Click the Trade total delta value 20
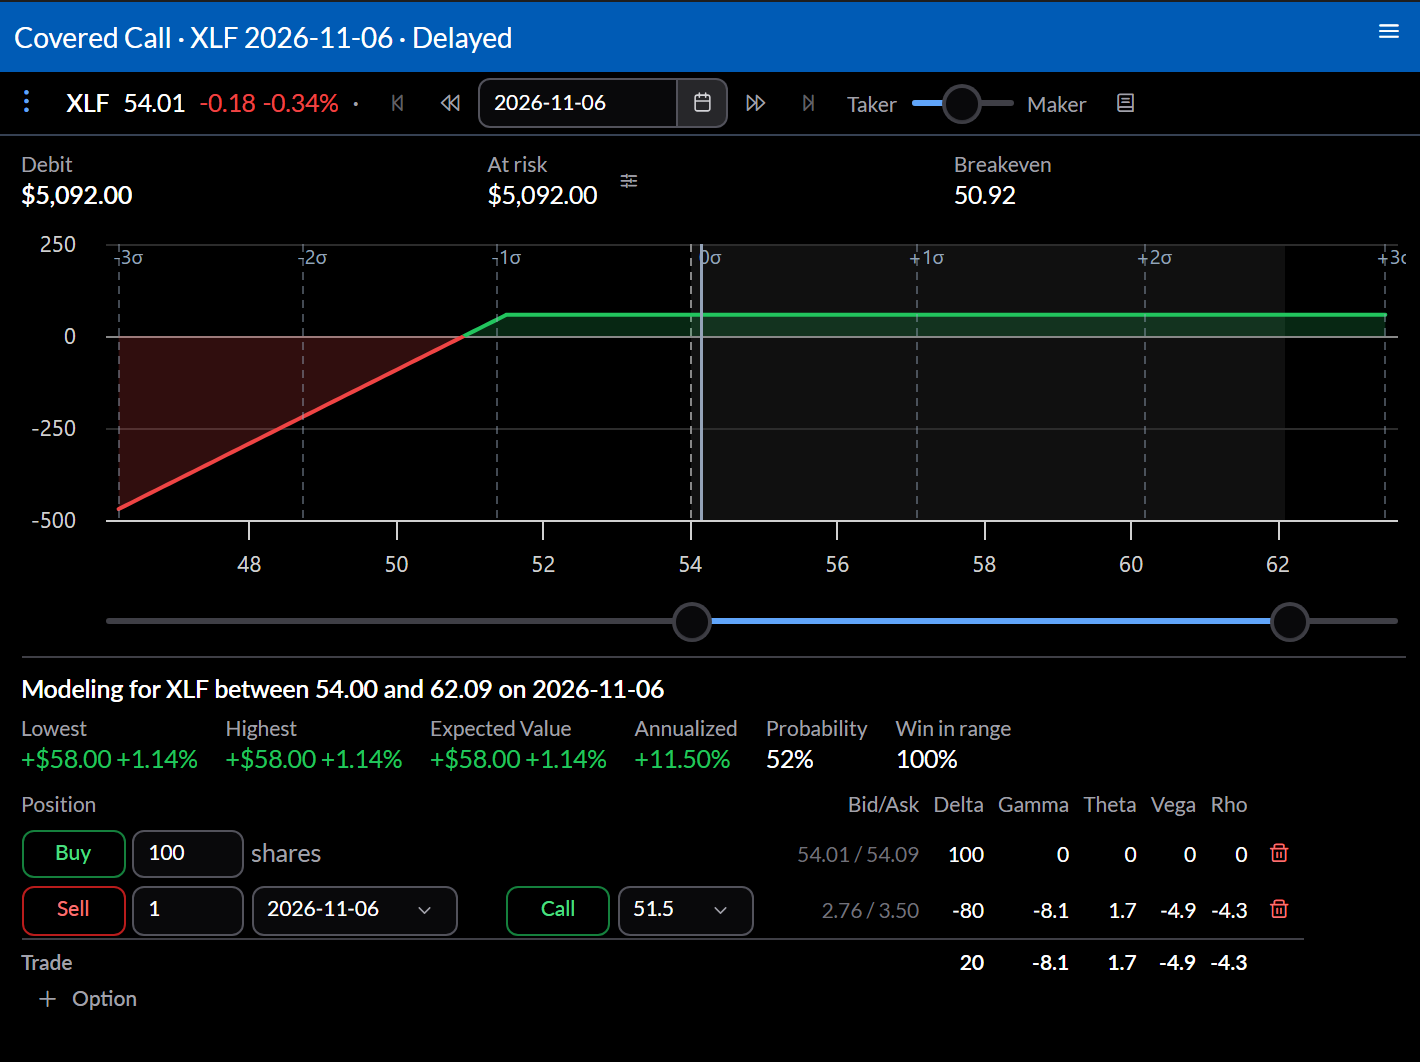Viewport: 1420px width, 1062px height. [972, 962]
